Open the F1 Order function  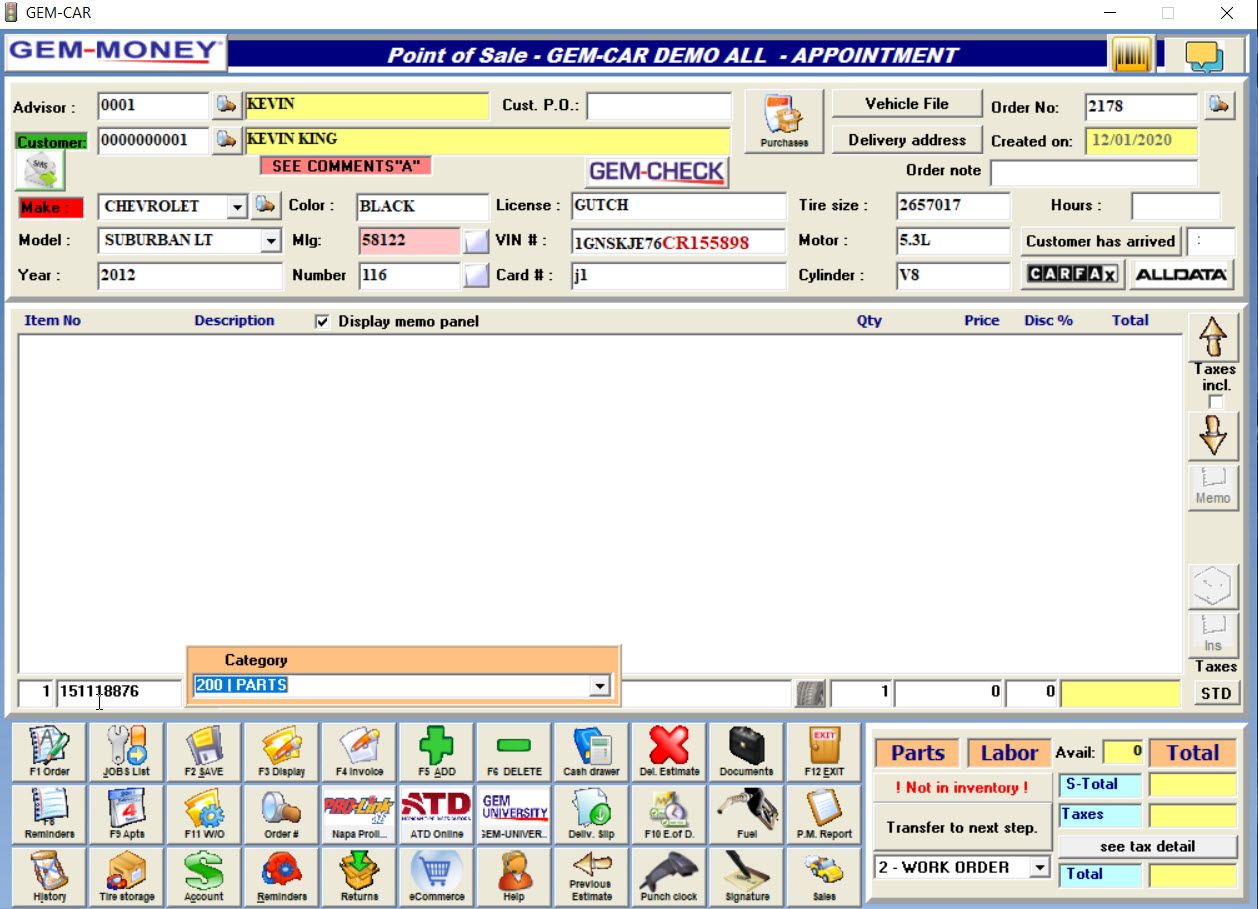(x=49, y=752)
